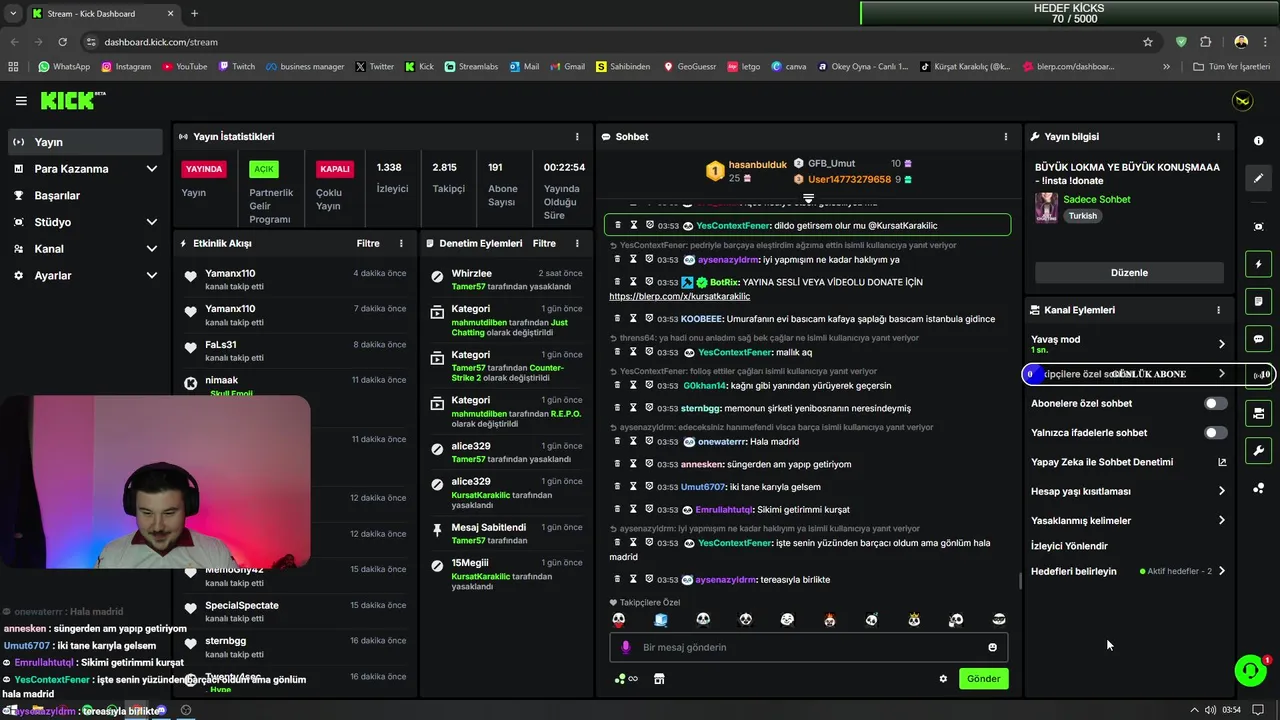Click the info icon in right toolbar
Image resolution: width=1280 pixels, height=720 pixels.
point(1258,141)
